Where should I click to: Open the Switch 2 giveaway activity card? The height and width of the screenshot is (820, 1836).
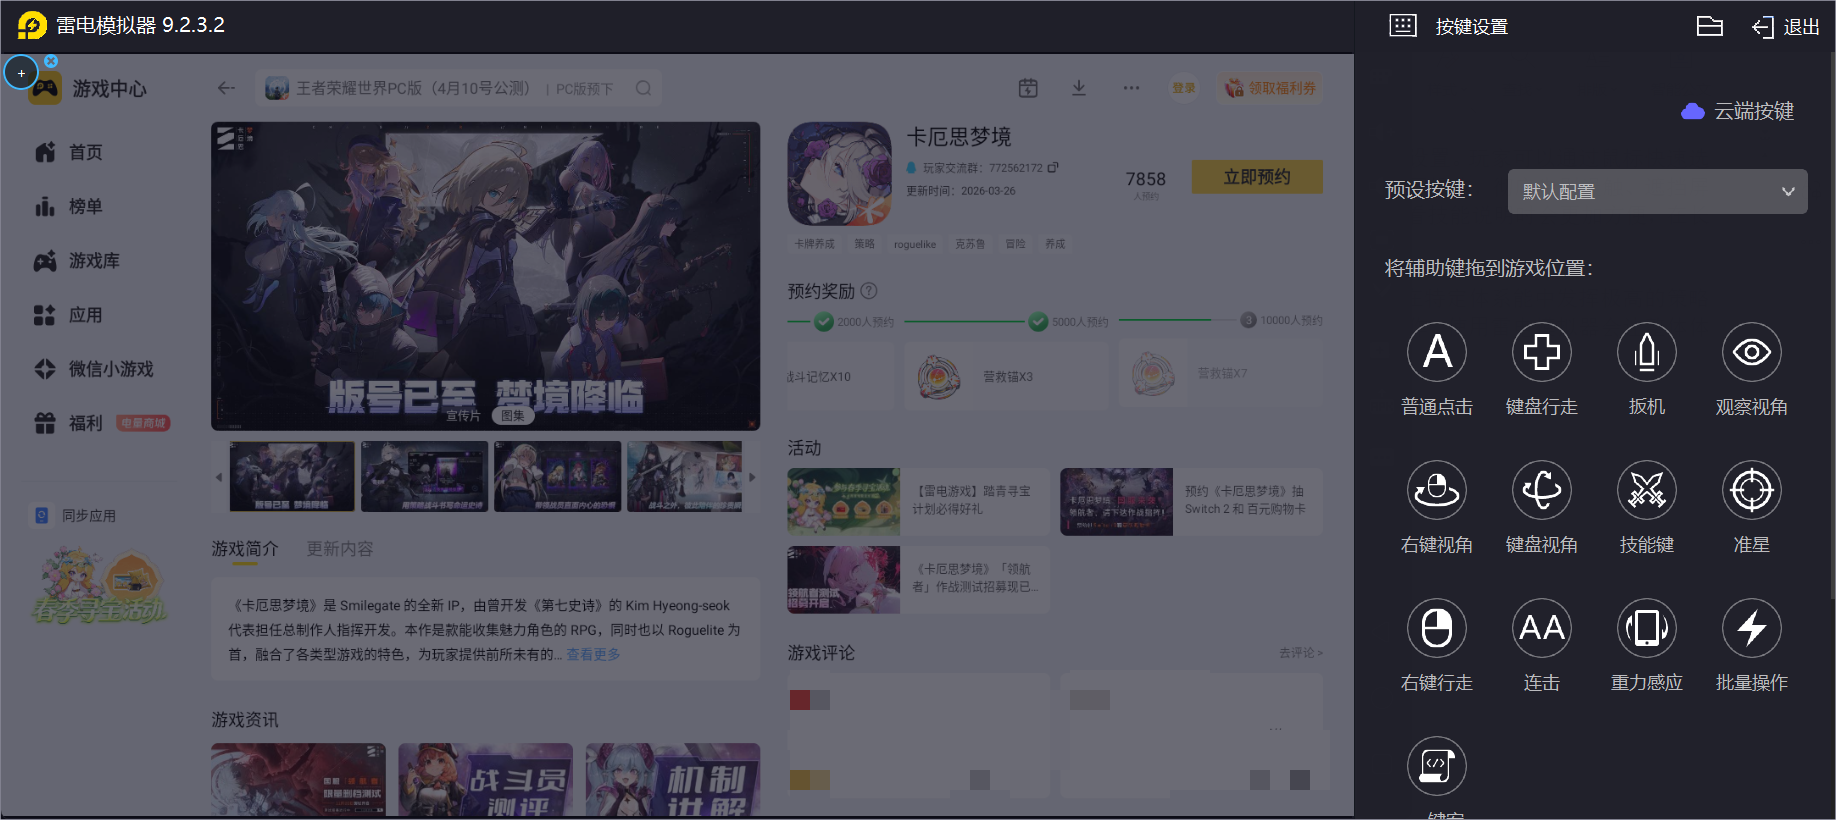click(1192, 502)
